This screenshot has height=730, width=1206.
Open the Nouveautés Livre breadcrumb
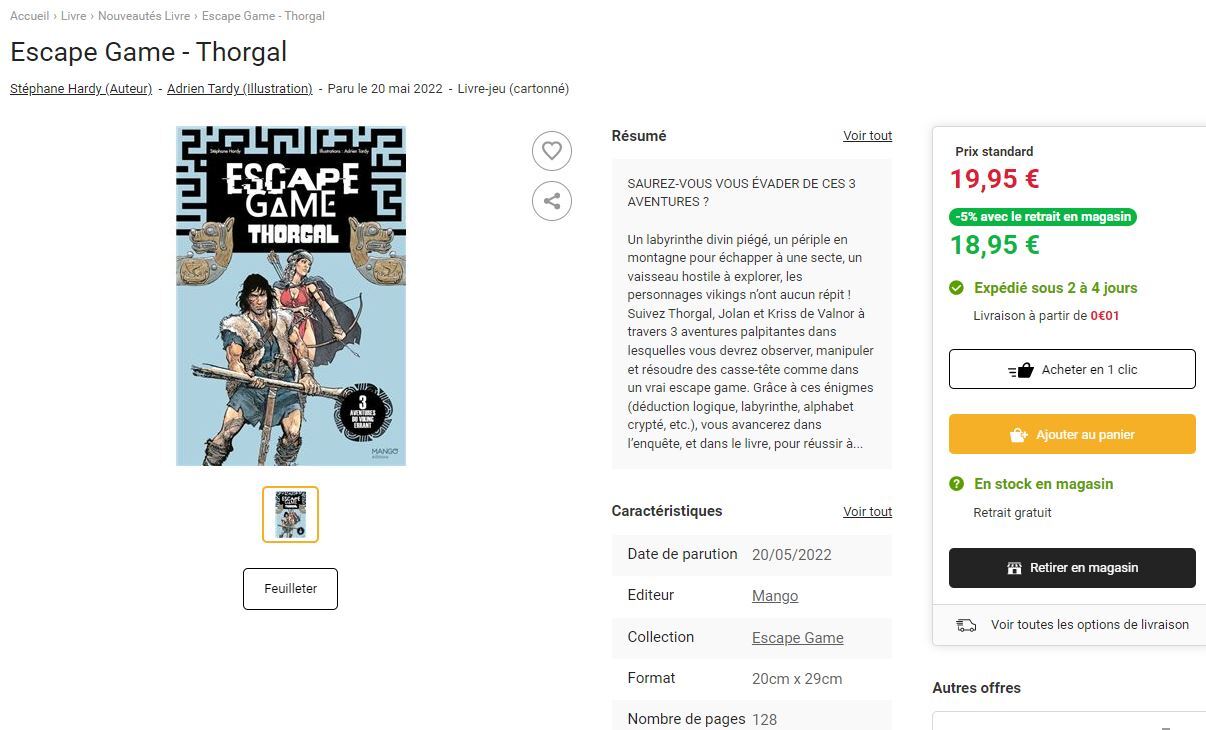click(144, 16)
